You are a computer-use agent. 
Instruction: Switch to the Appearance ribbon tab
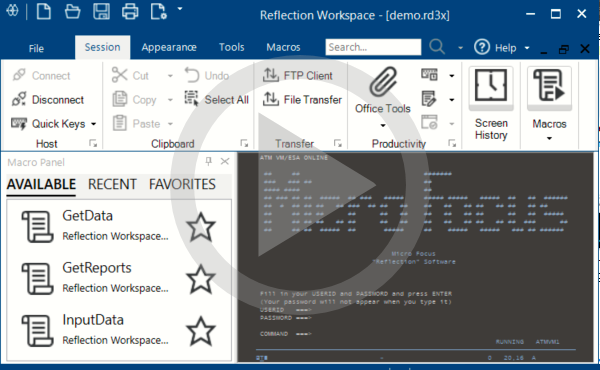pos(169,47)
